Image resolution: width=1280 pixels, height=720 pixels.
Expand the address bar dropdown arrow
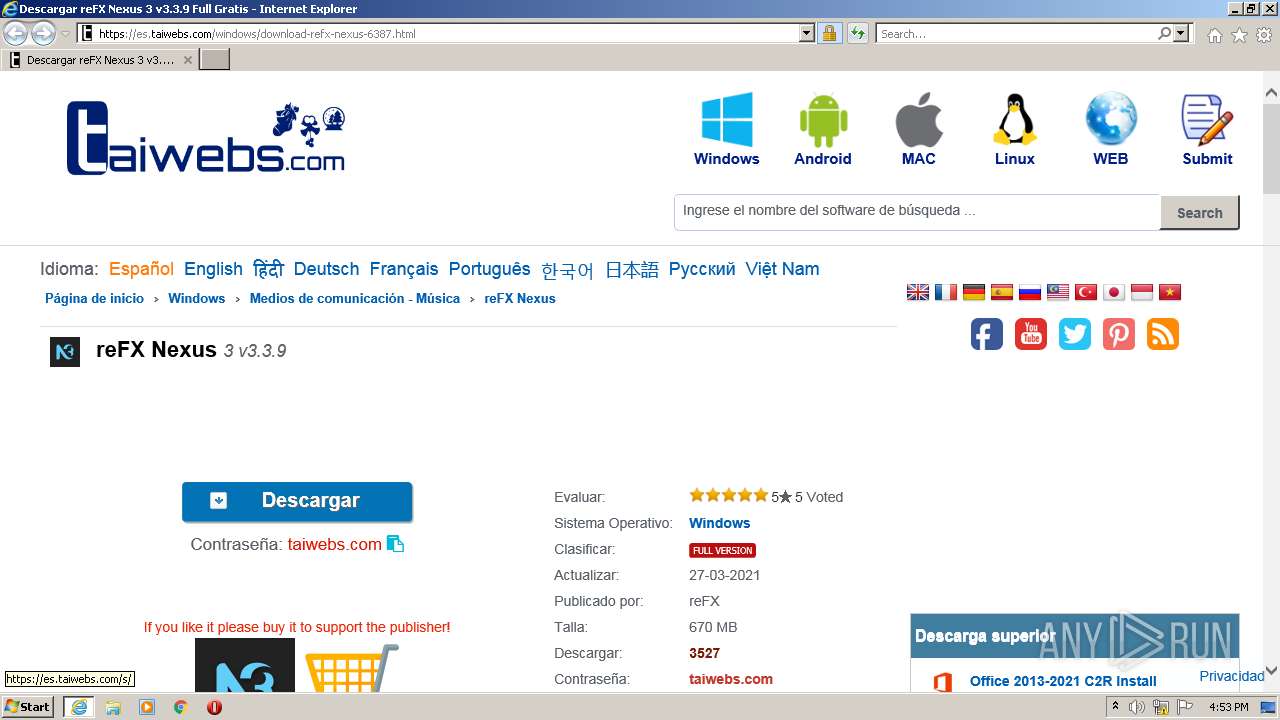click(807, 34)
